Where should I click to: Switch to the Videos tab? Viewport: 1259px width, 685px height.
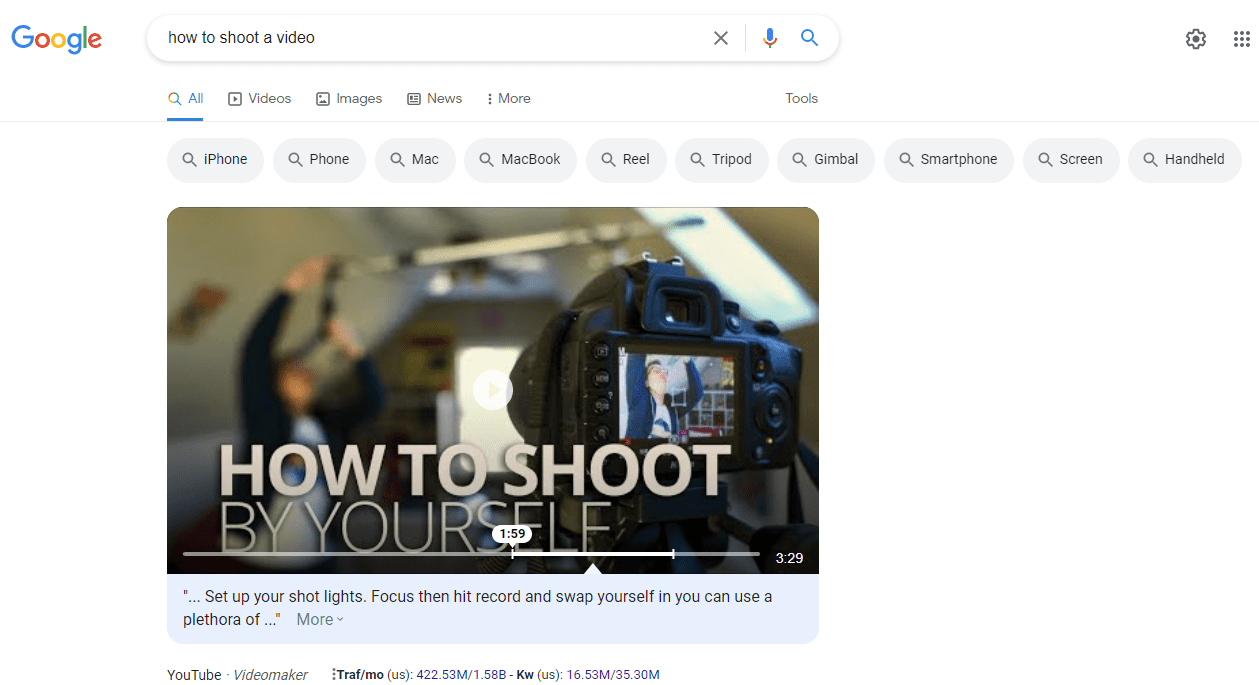pyautogui.click(x=260, y=99)
